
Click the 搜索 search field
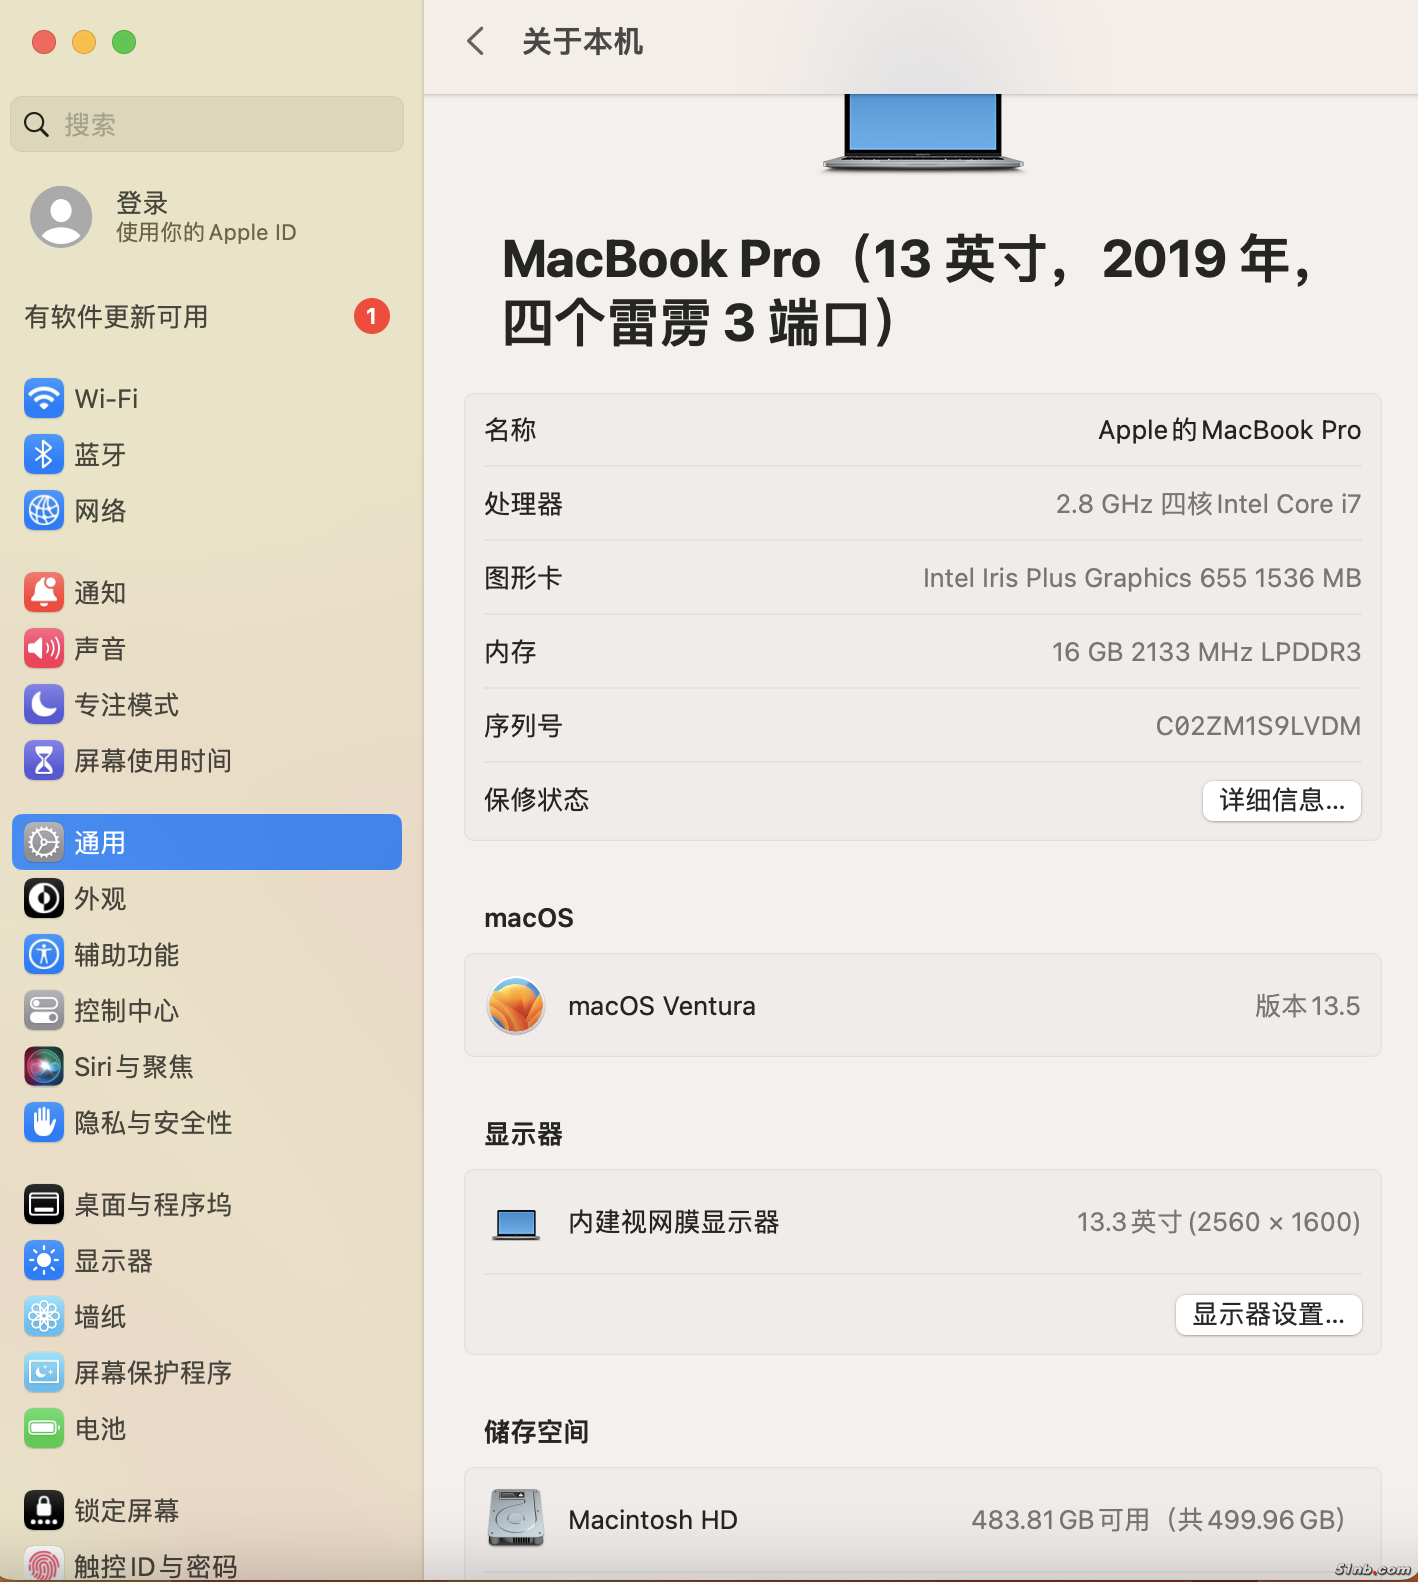tap(206, 124)
